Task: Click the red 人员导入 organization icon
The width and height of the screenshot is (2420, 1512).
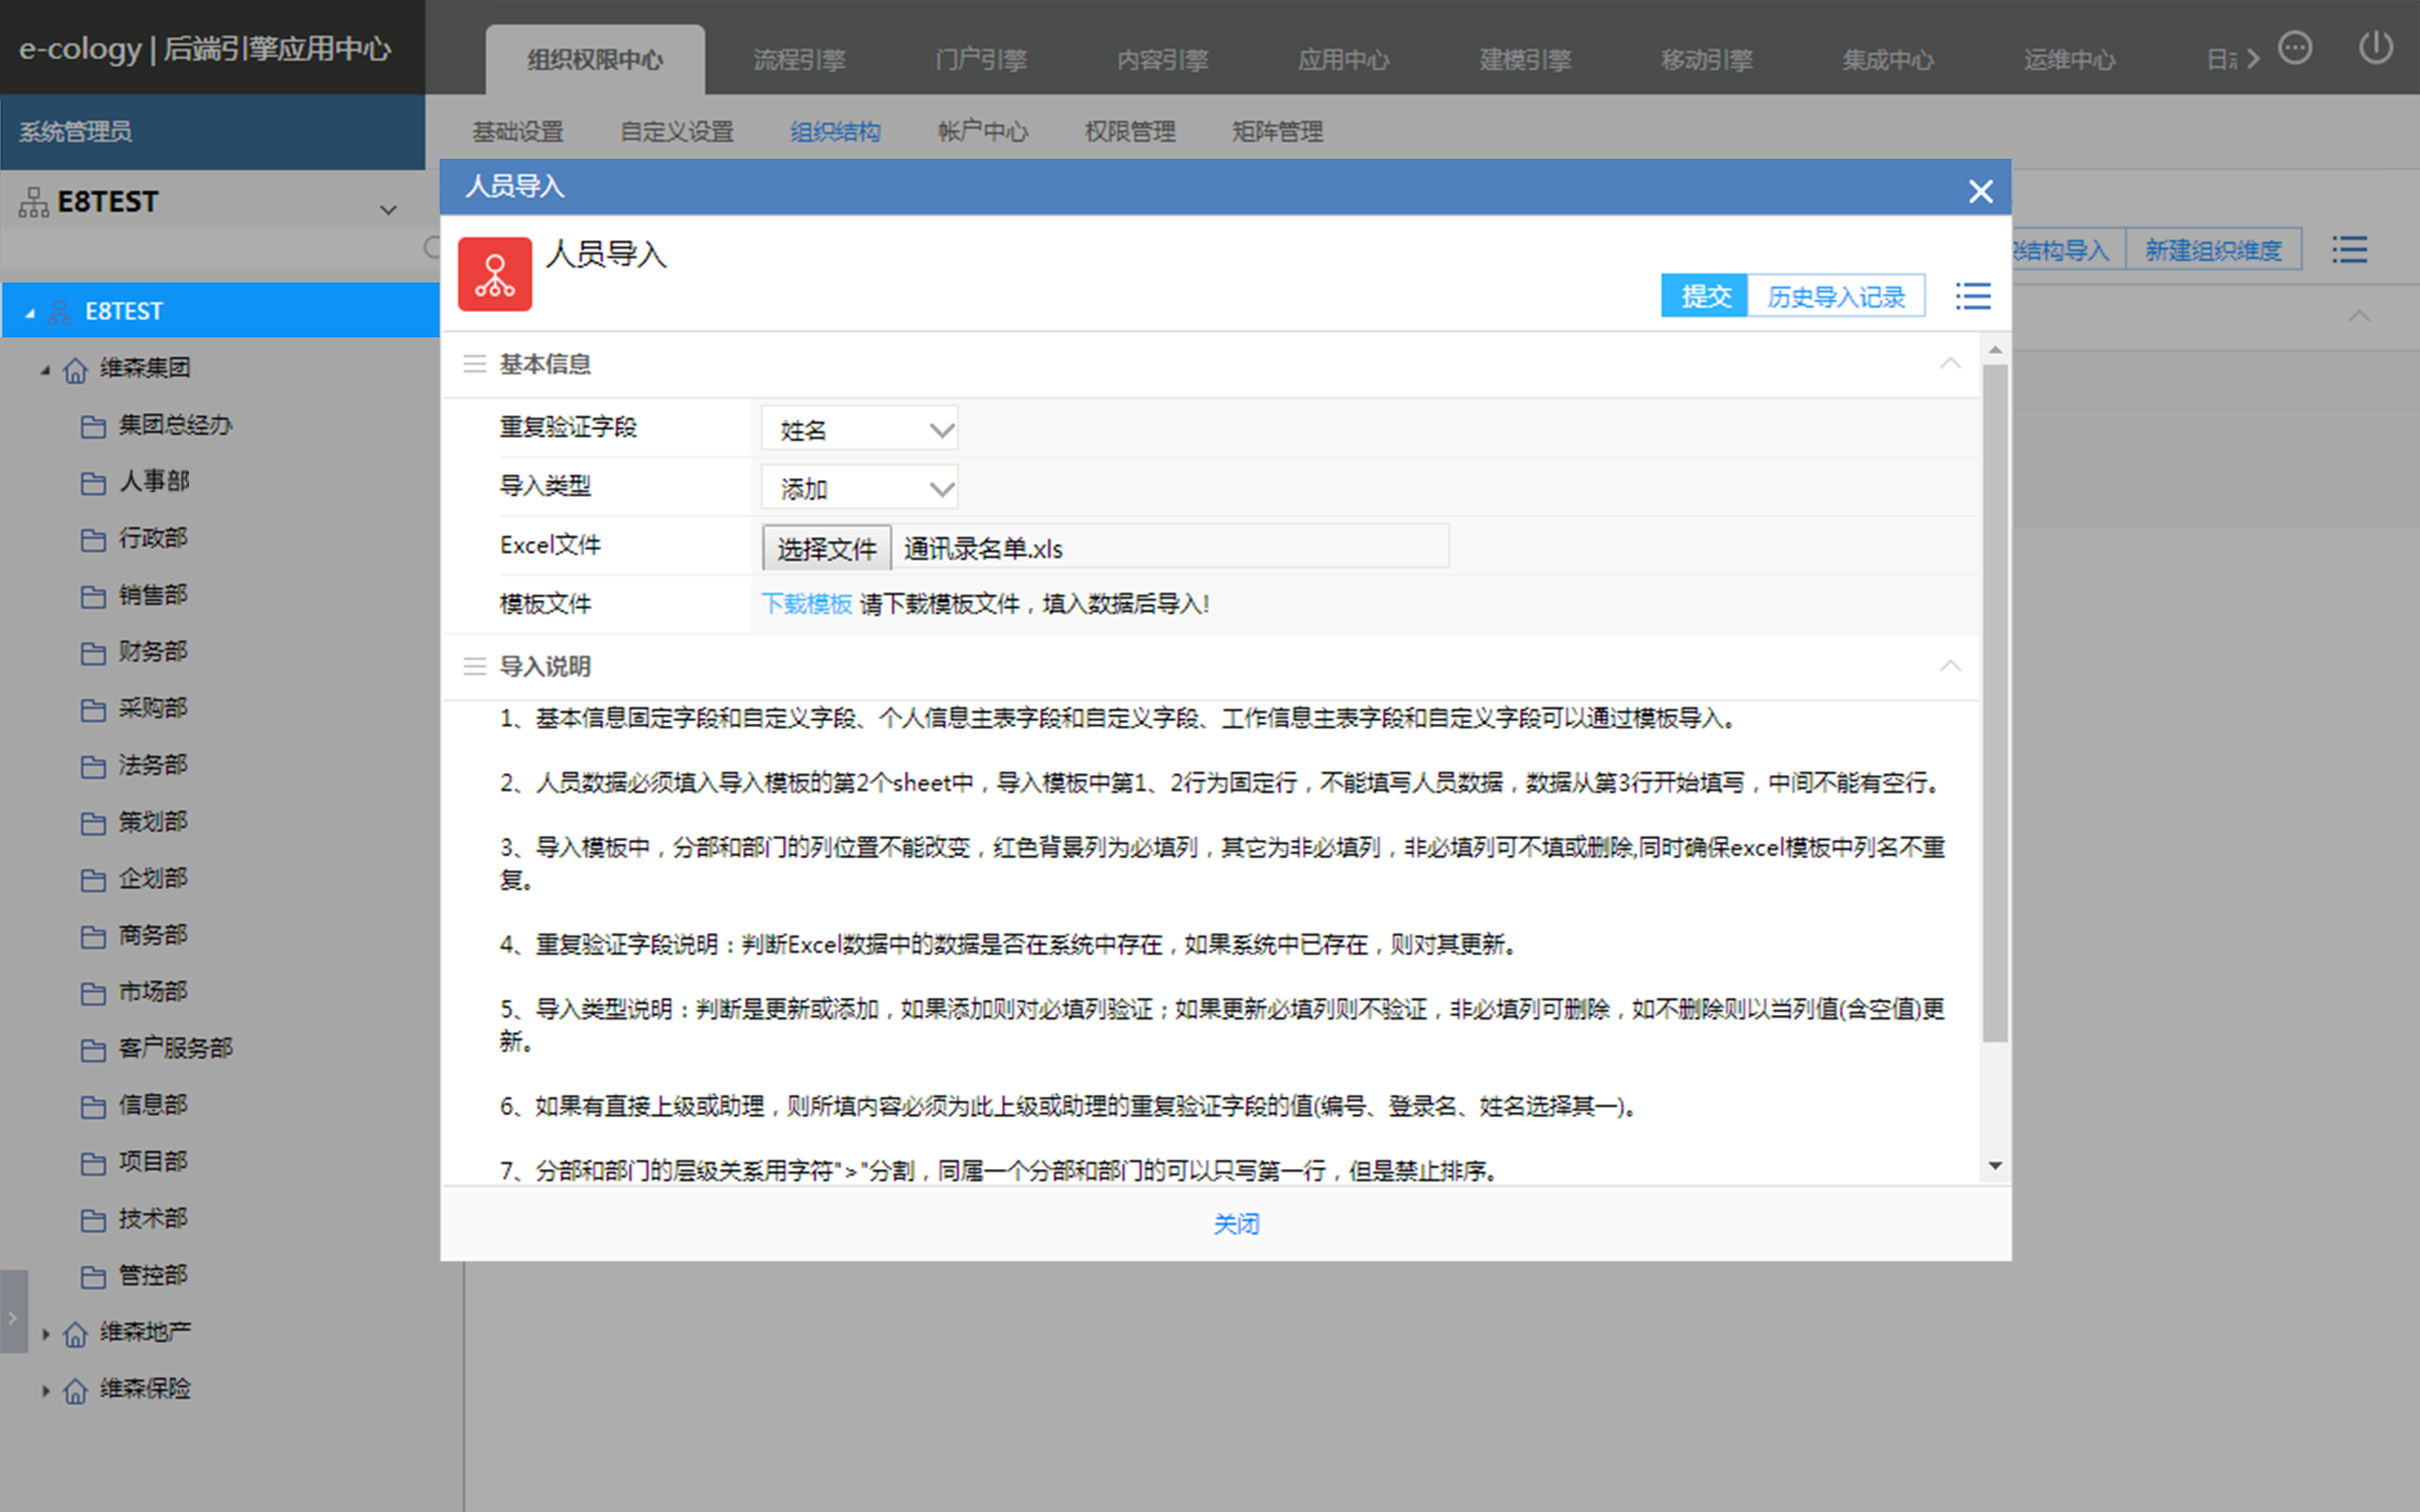Action: [x=495, y=274]
